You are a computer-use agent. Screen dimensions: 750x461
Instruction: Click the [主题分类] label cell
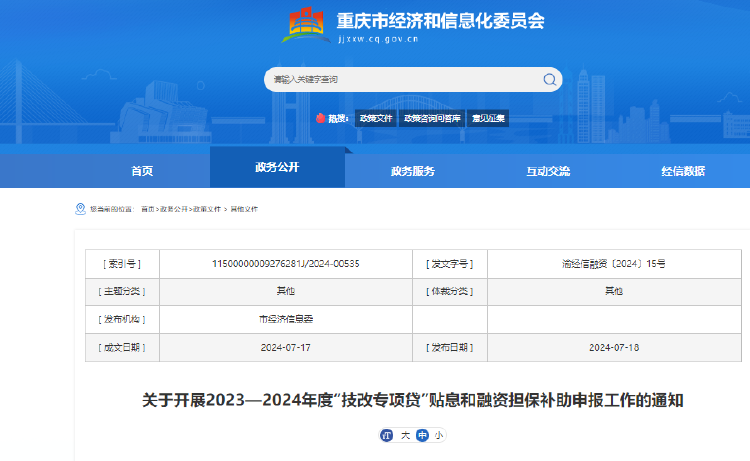click(x=122, y=291)
